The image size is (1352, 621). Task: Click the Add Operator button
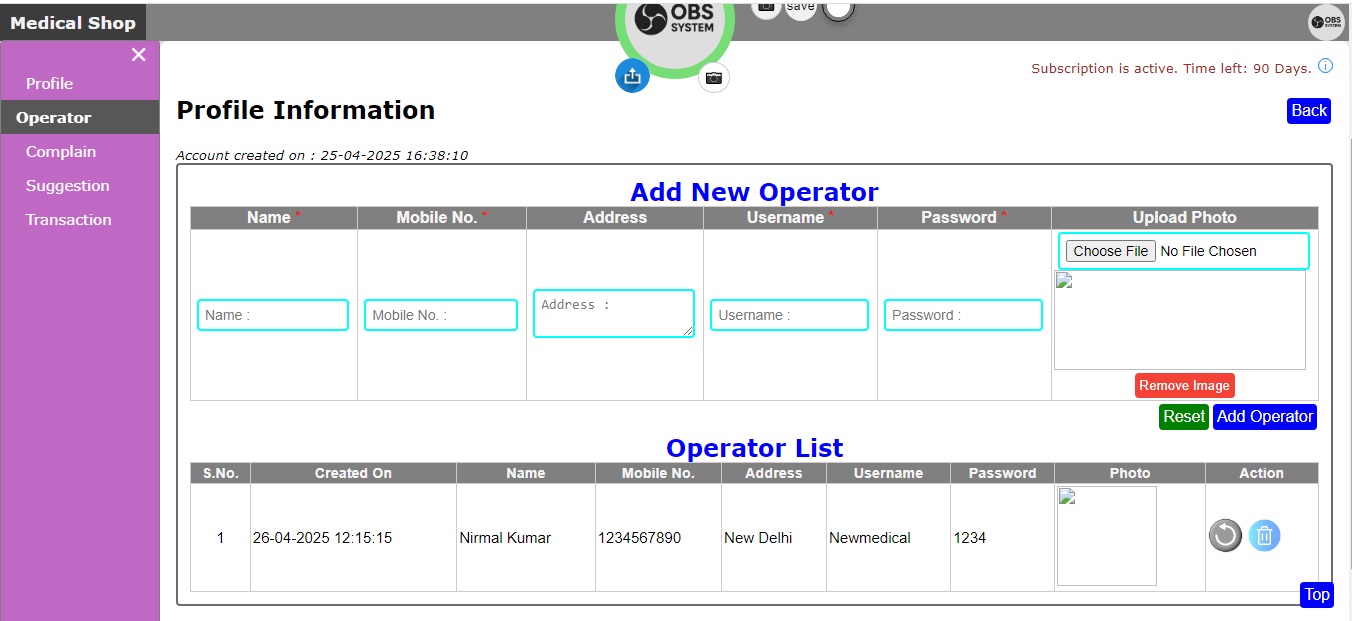(x=1264, y=417)
